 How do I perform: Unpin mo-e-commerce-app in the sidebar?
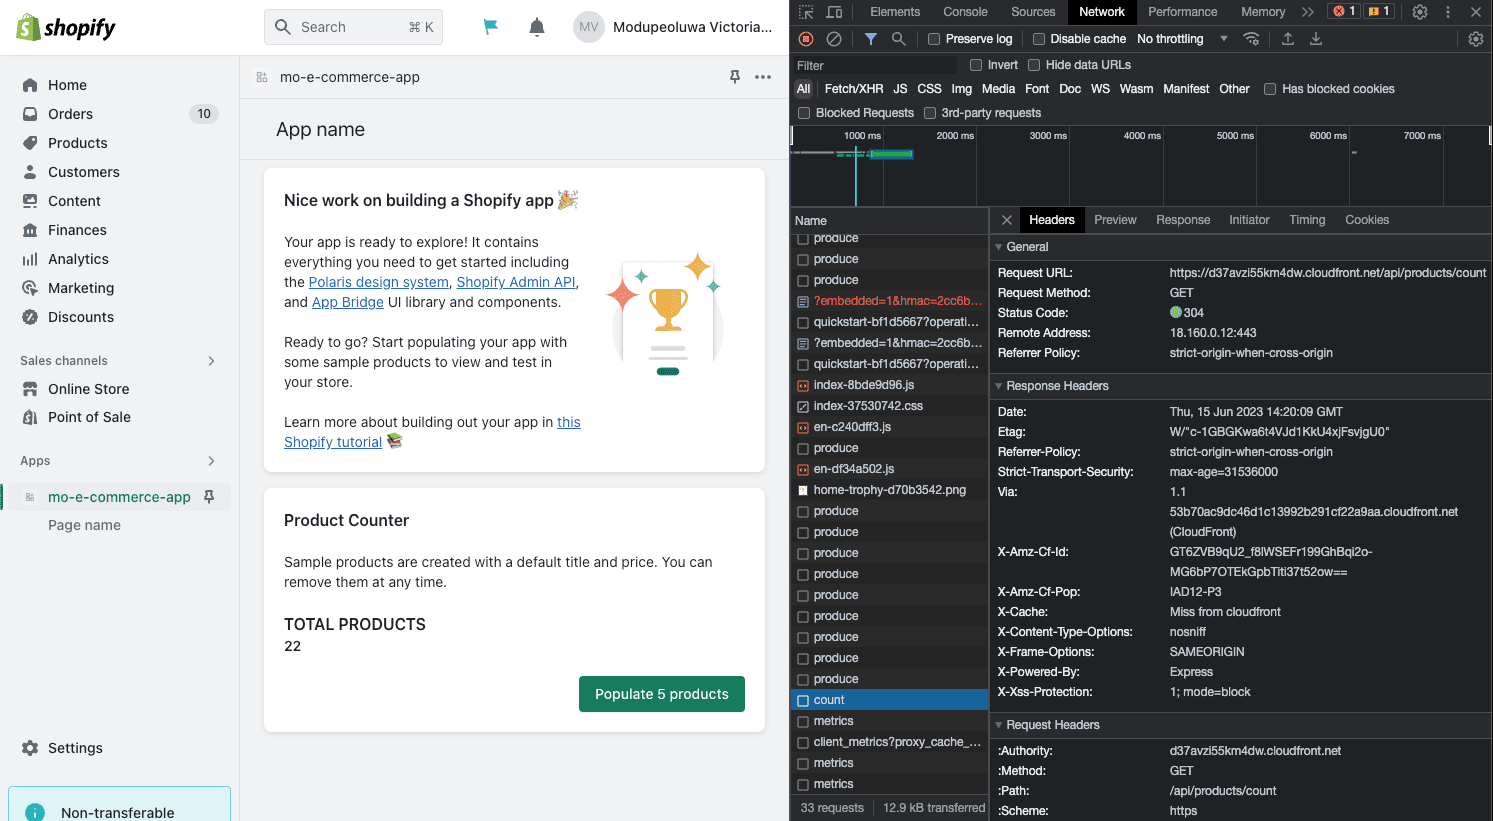[209, 497]
